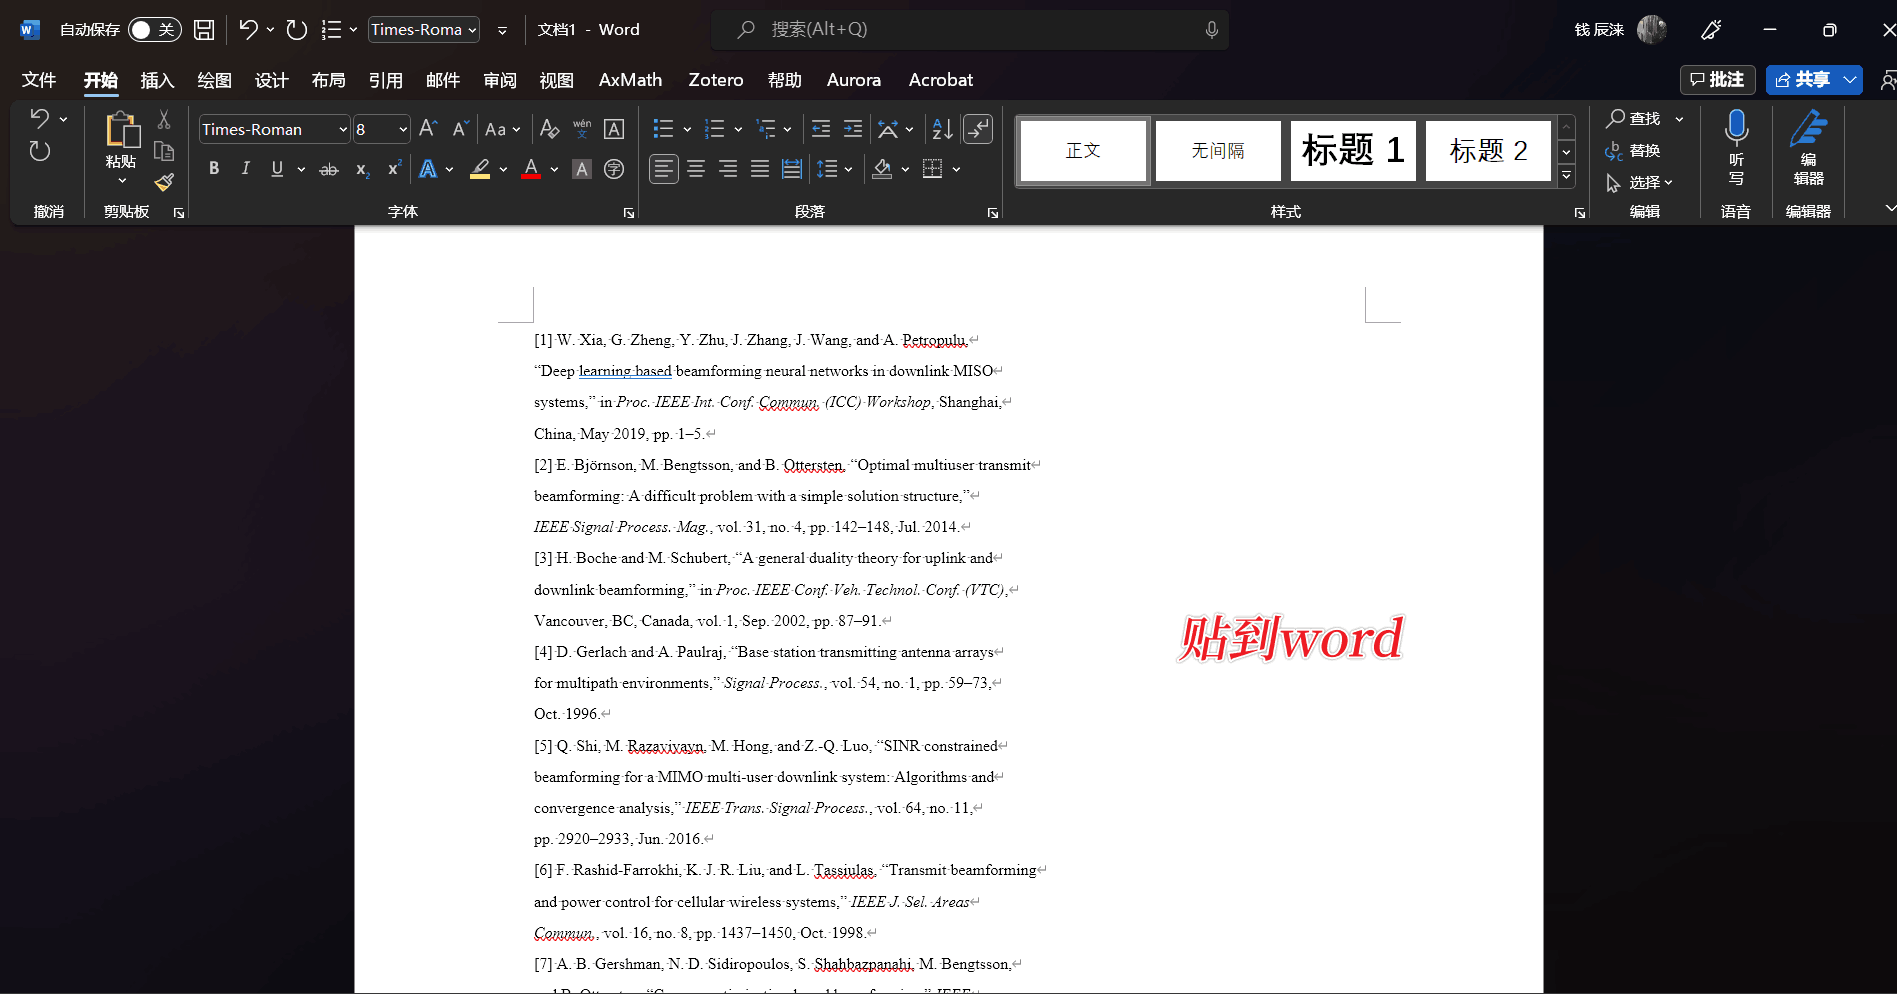
Task: Click the search box in title bar
Action: (970, 30)
